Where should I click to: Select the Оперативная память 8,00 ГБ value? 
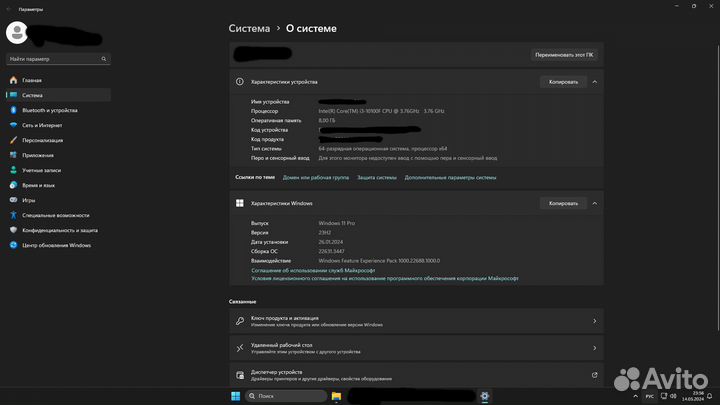click(x=327, y=120)
